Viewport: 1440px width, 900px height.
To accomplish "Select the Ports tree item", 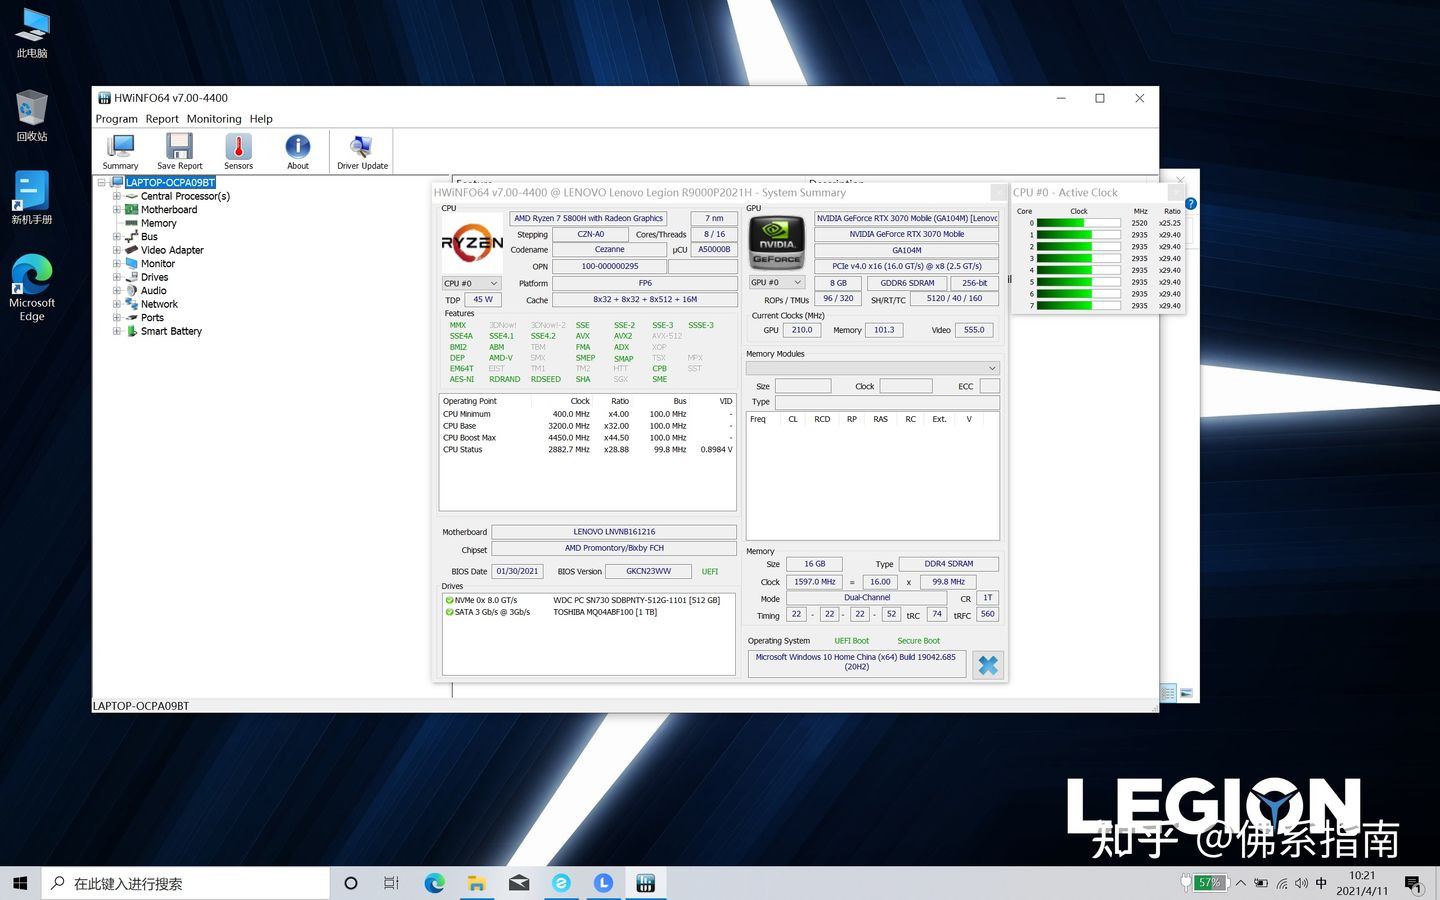I will tap(152, 318).
